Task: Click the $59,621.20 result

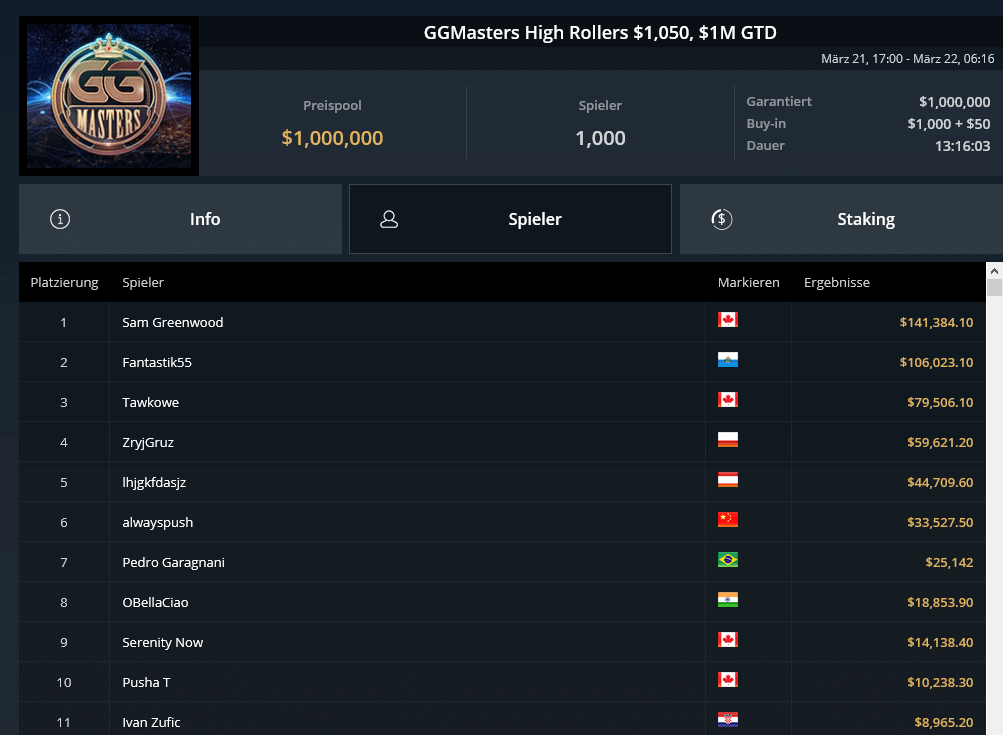Action: click(940, 442)
